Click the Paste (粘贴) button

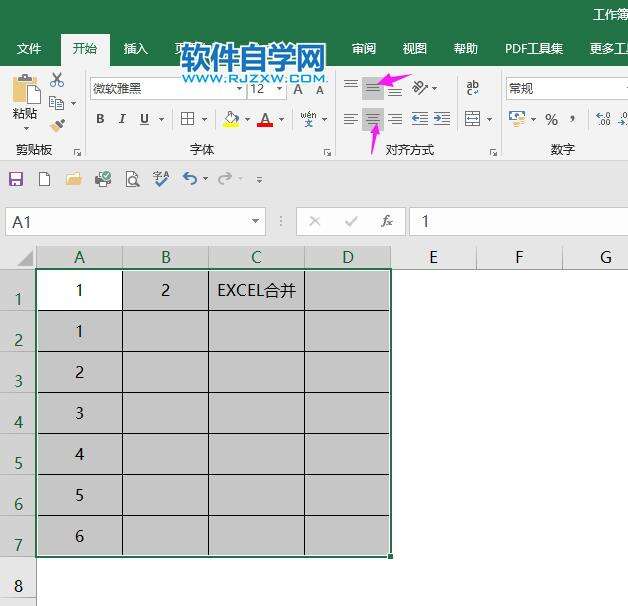coord(25,100)
